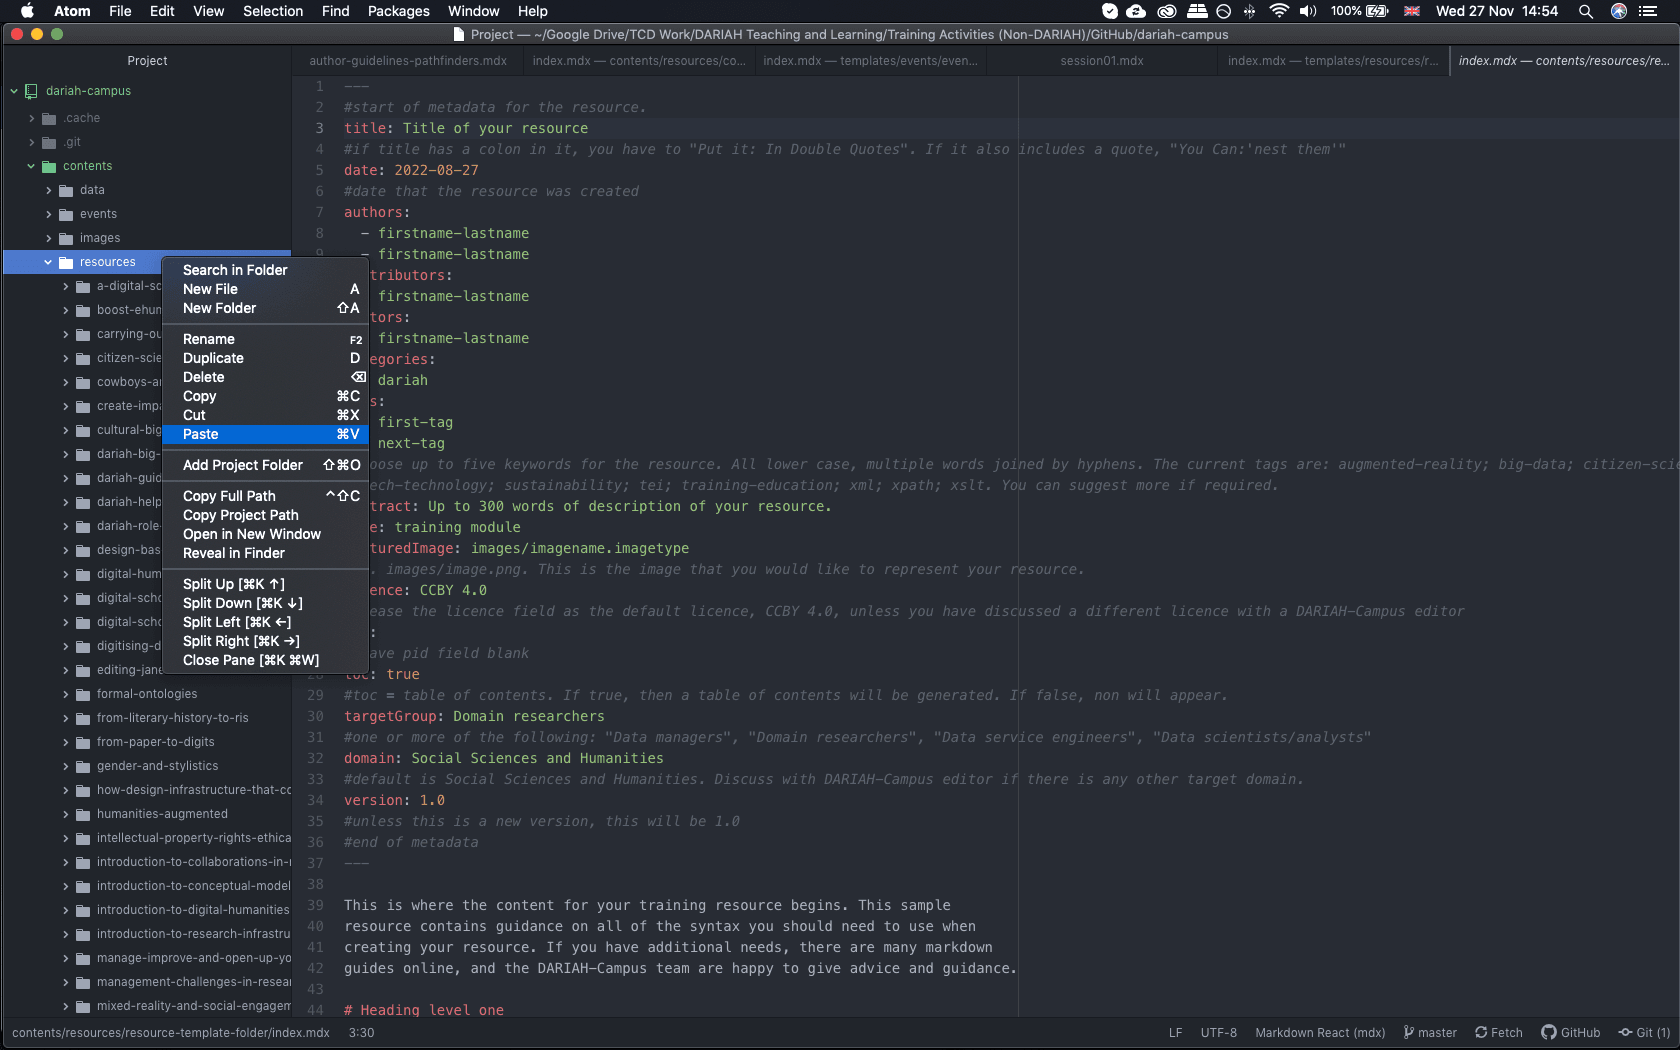This screenshot has width=1680, height=1050.
Task: Click the dariah-campus repository icon
Action: [x=31, y=91]
